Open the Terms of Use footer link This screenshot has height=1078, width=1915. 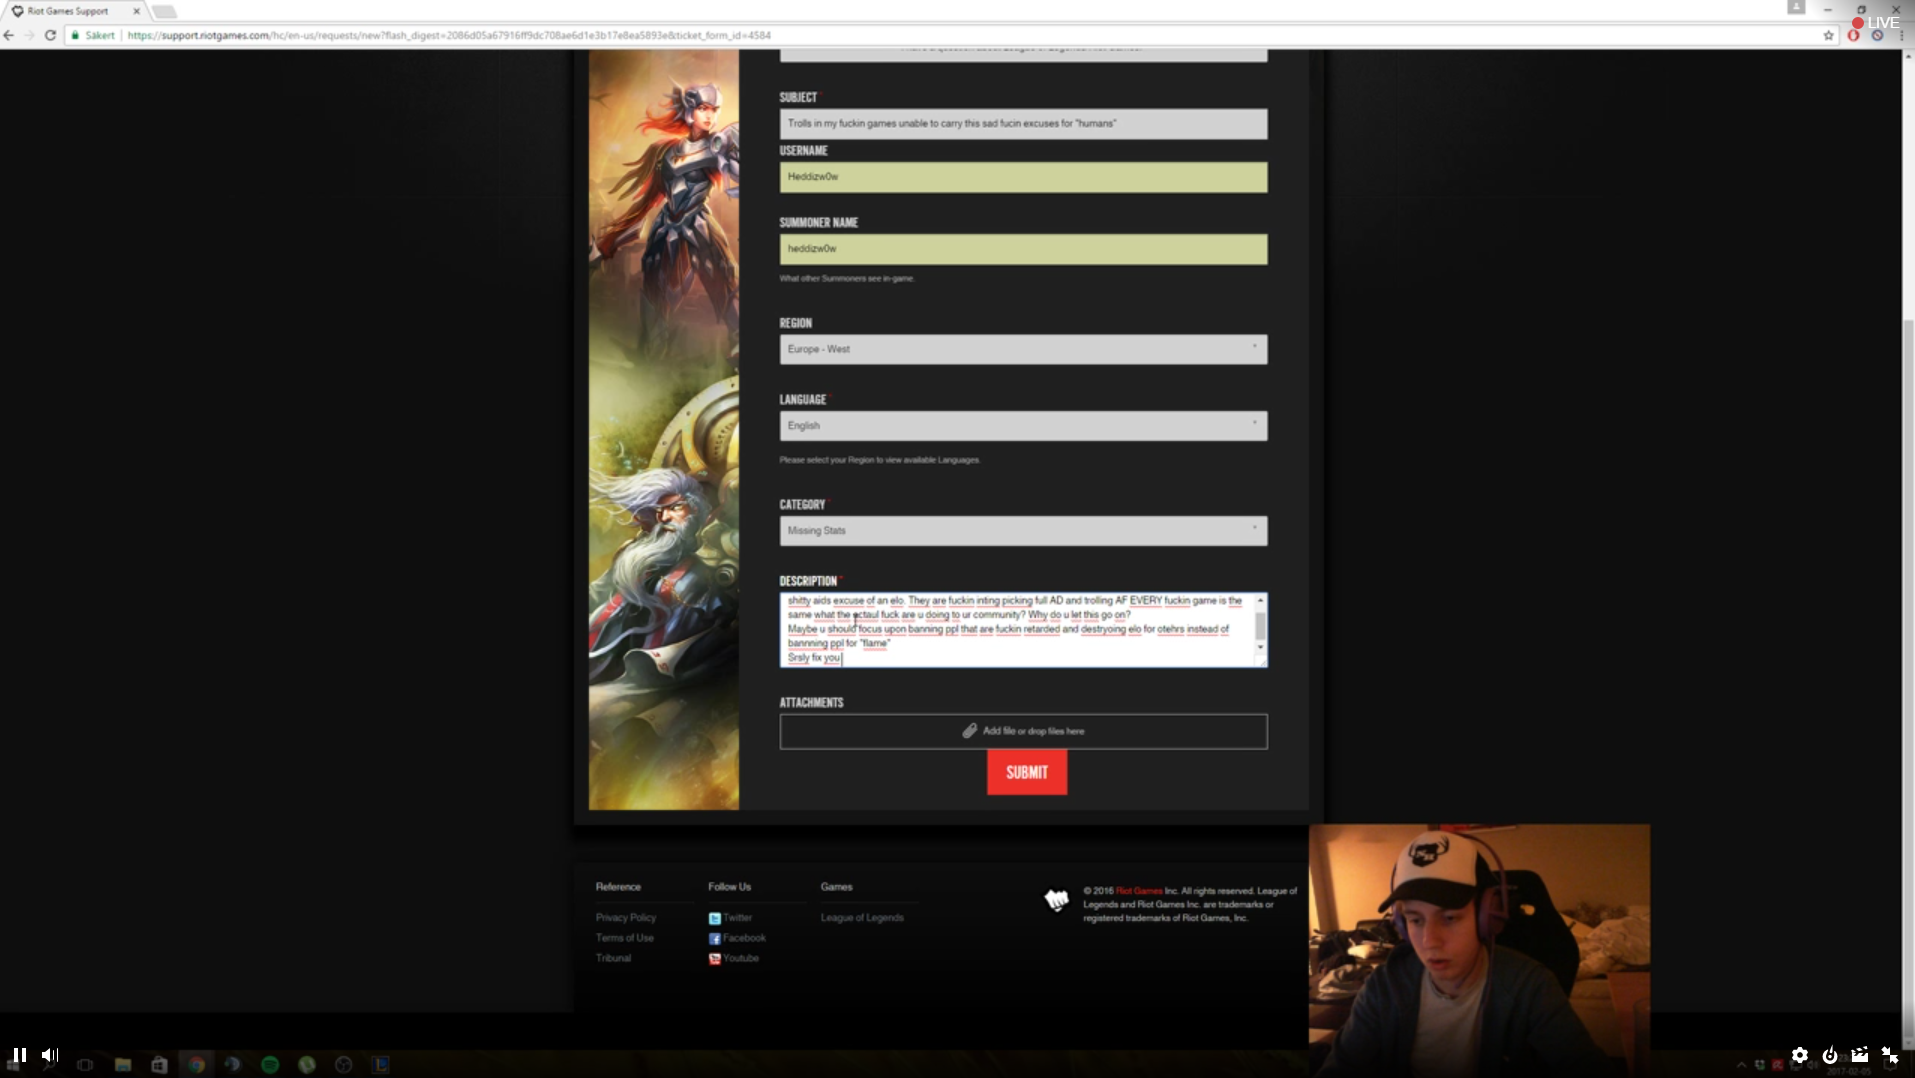tap(625, 938)
